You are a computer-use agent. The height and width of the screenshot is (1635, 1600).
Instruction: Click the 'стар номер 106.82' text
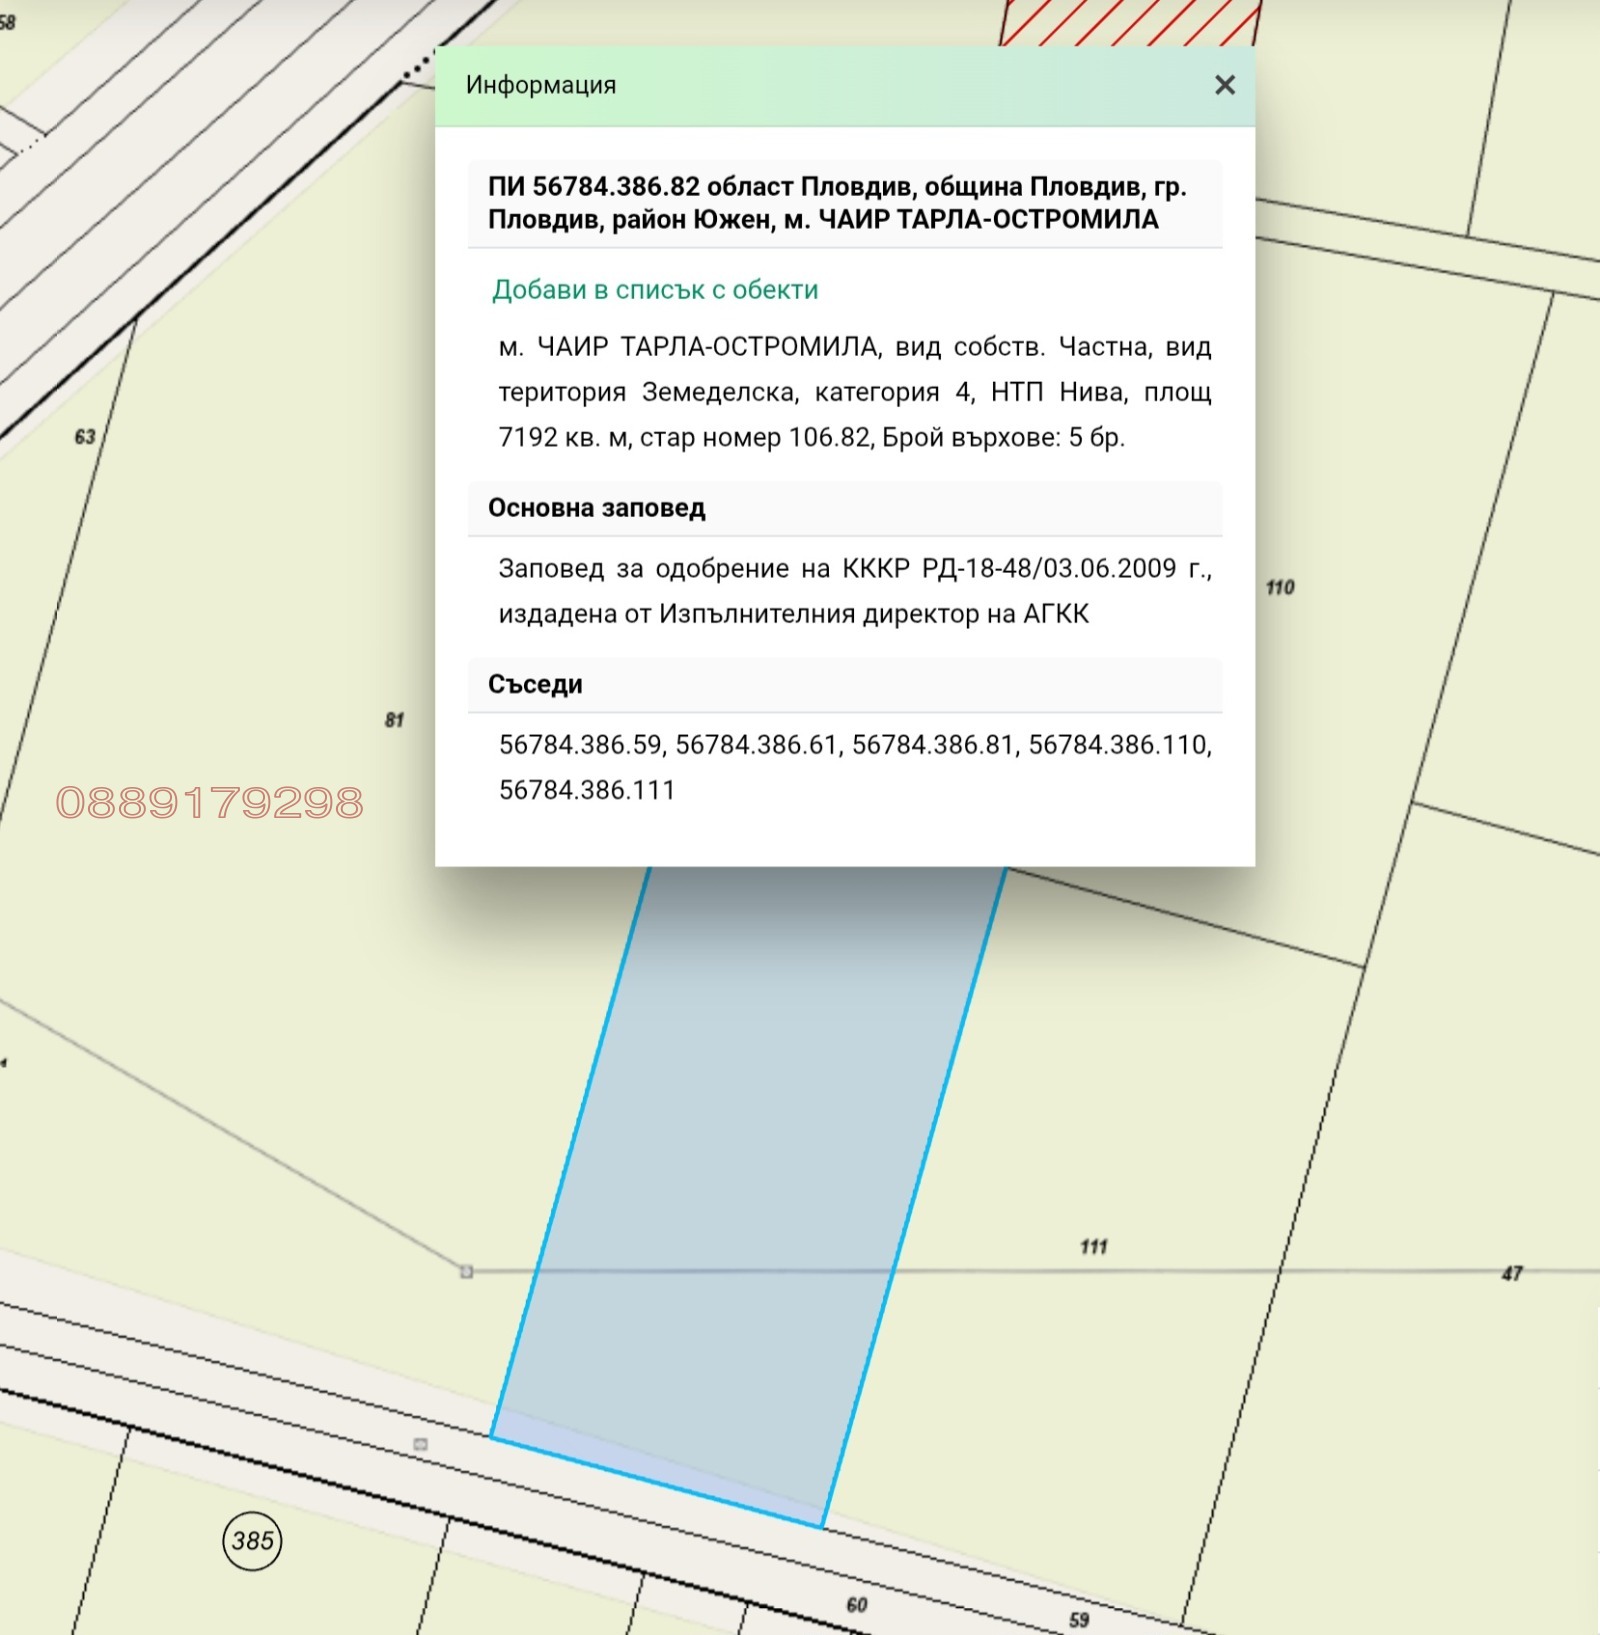[x=755, y=438]
